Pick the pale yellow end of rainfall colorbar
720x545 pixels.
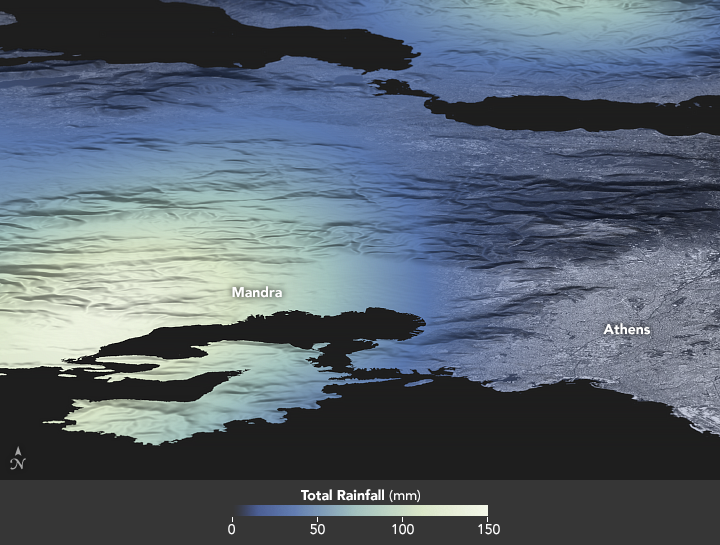click(x=482, y=510)
